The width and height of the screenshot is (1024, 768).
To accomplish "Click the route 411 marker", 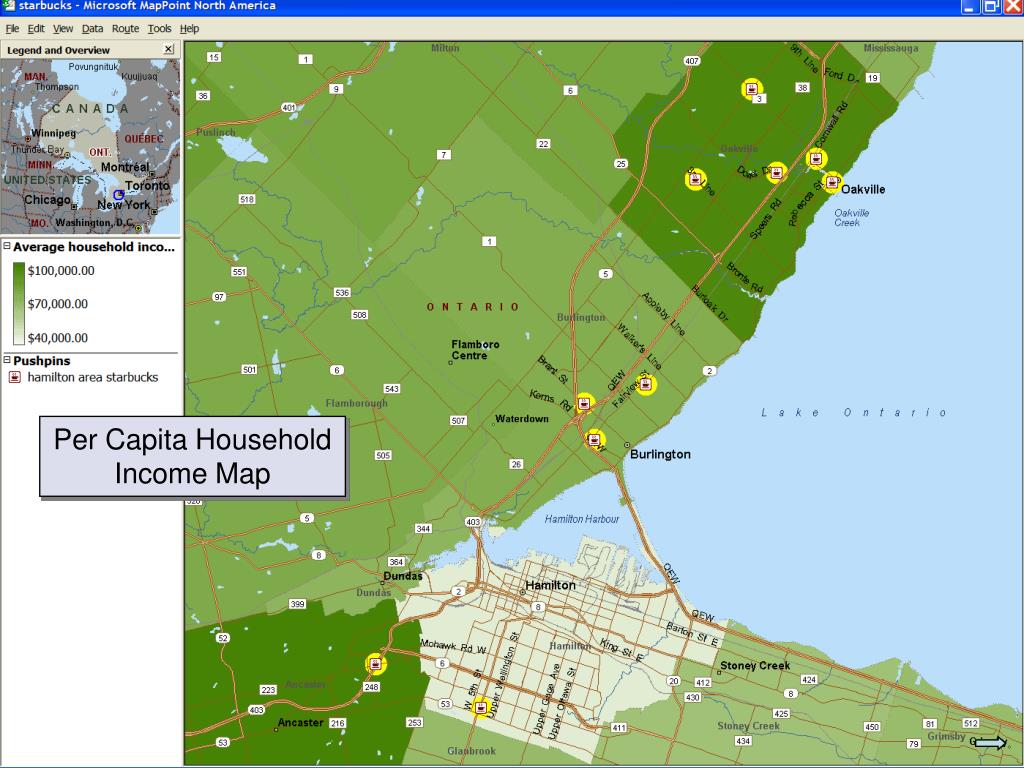I will (618, 727).
